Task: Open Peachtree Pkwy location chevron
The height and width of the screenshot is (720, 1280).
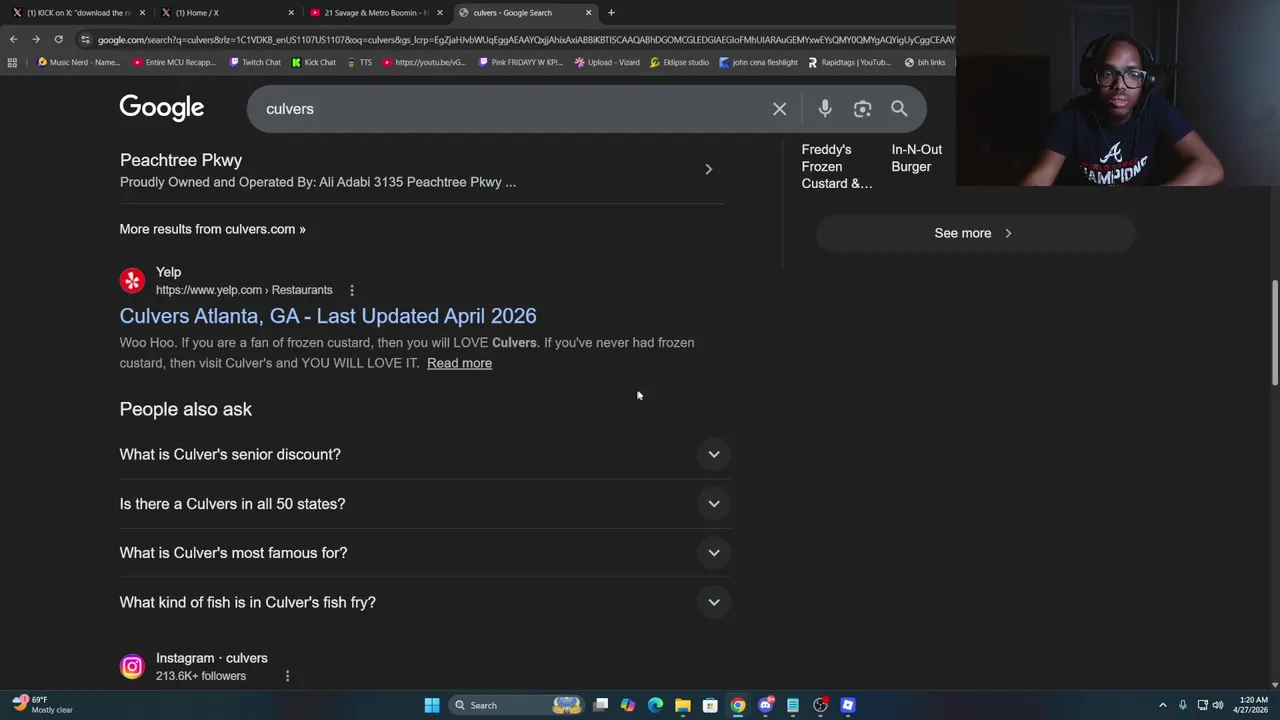Action: pos(708,169)
